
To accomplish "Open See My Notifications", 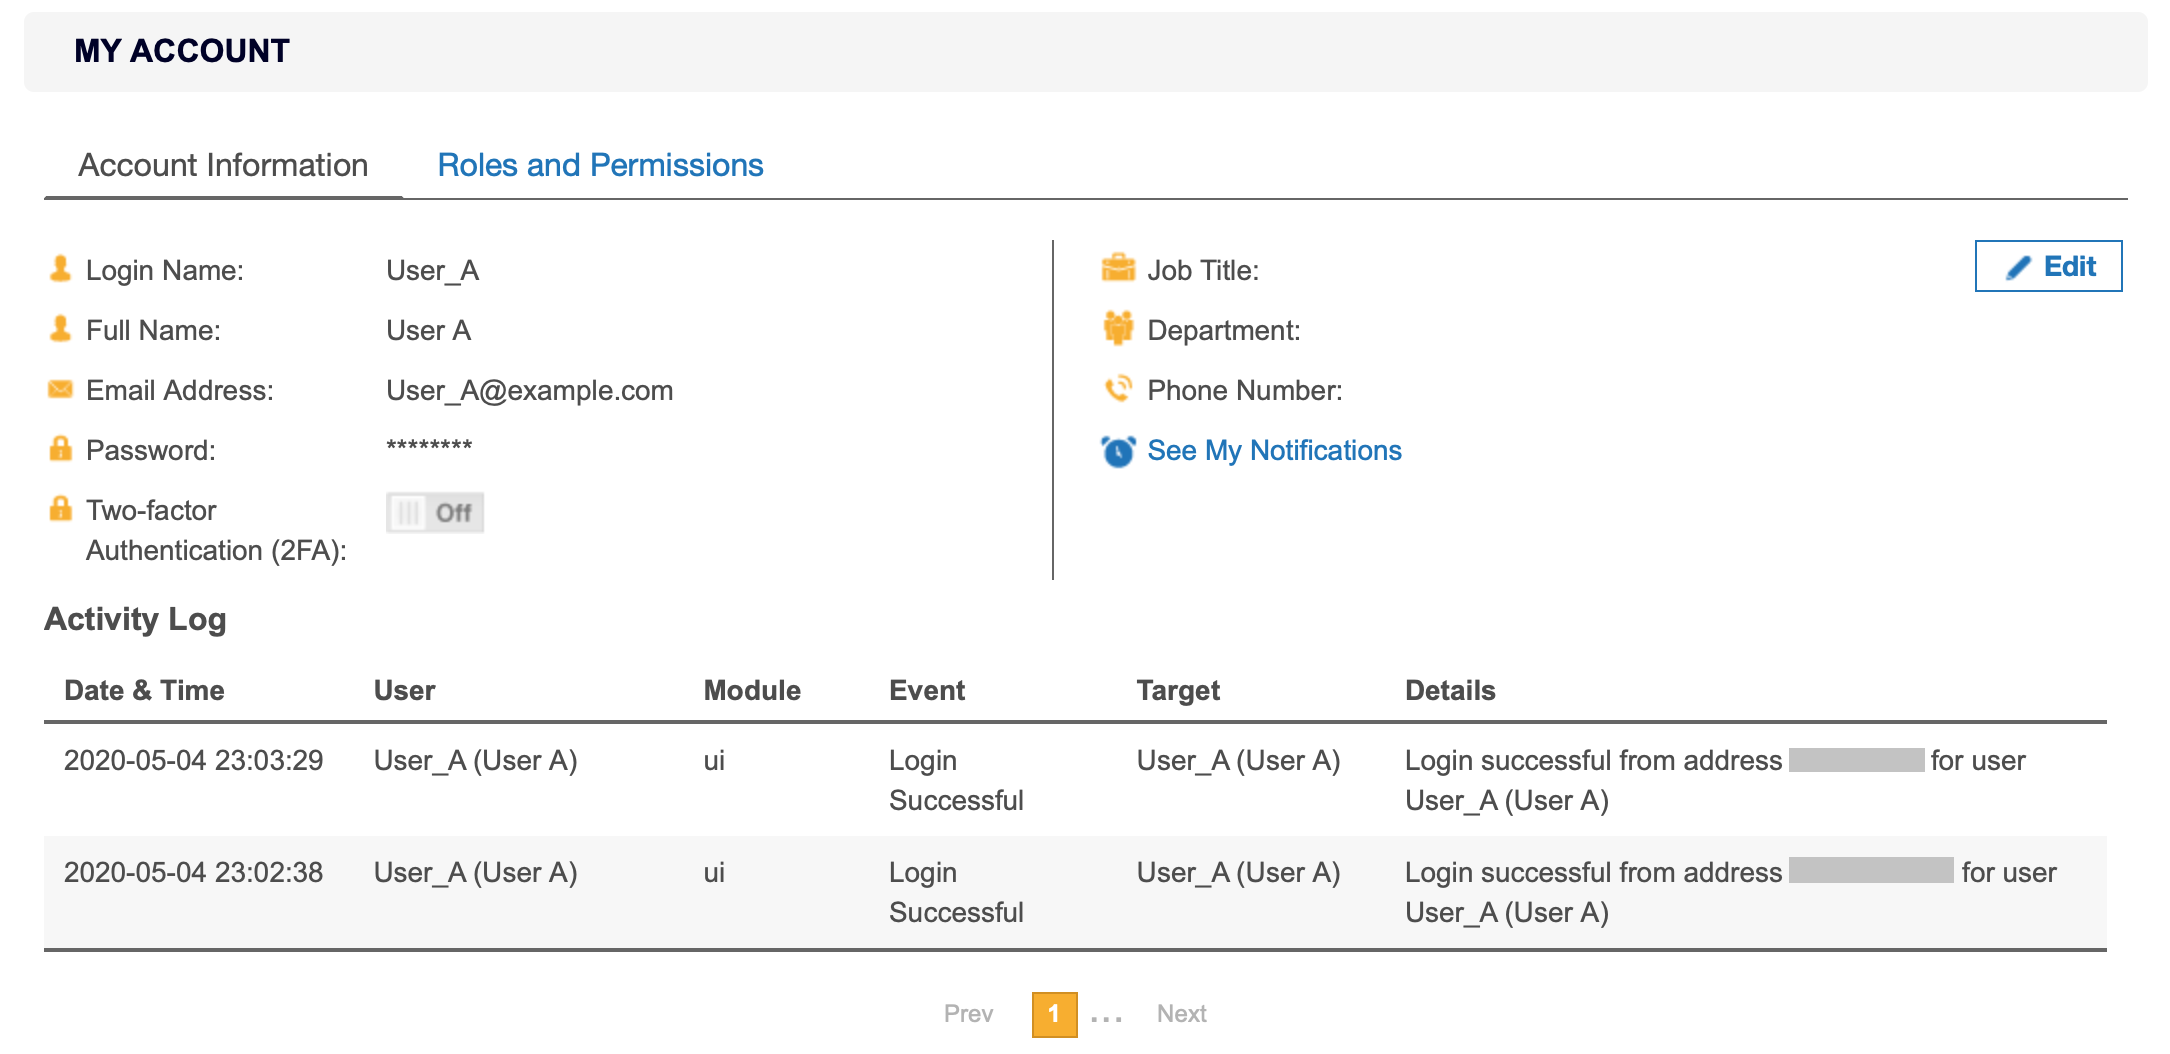I will click(1274, 450).
